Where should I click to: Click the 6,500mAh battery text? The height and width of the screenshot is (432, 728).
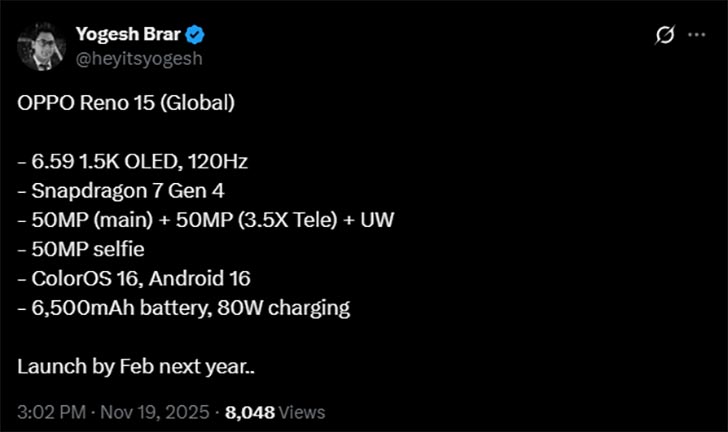(x=136, y=308)
